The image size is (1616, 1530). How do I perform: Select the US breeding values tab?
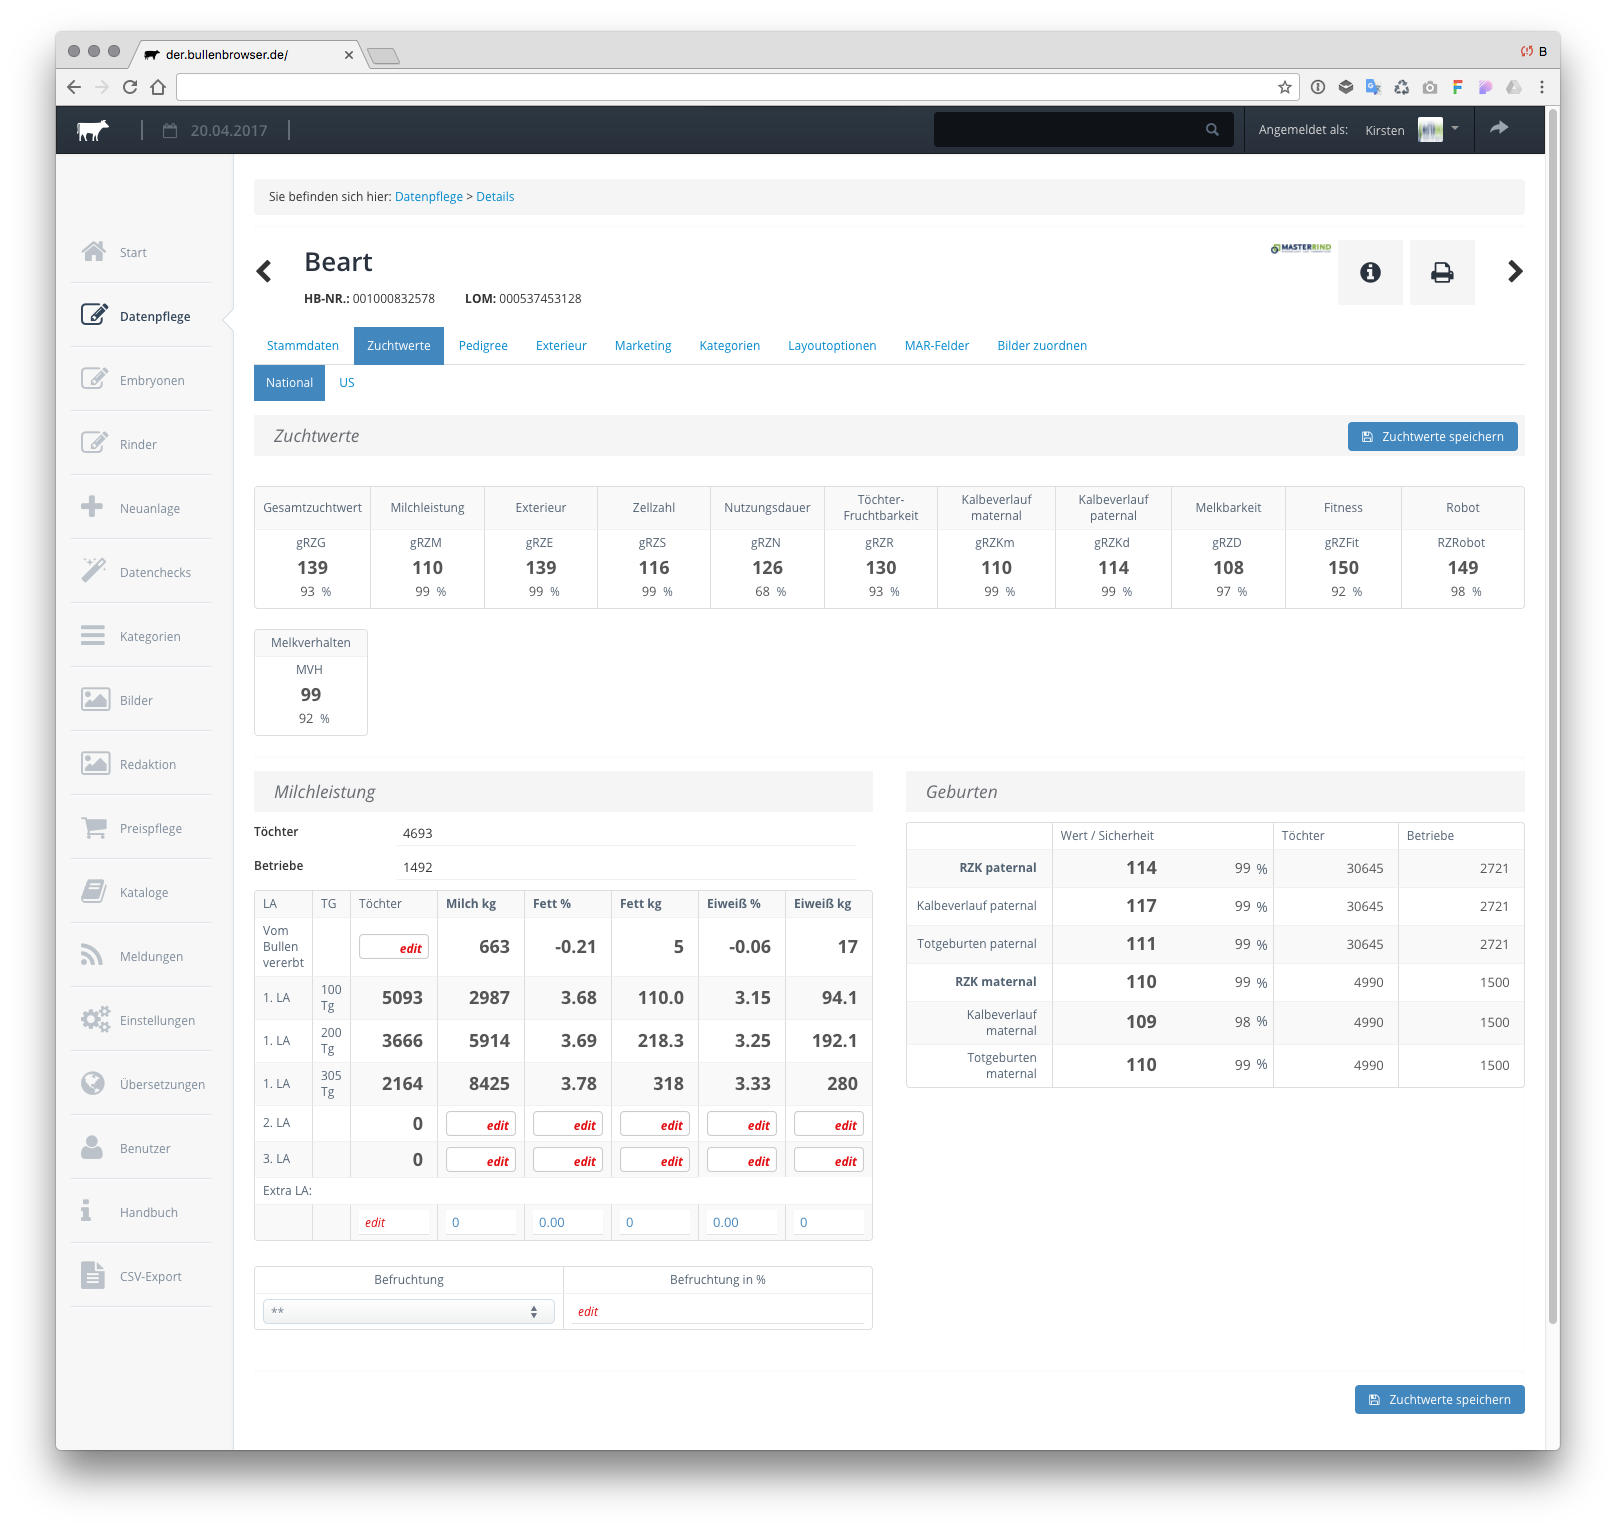pos(346,383)
